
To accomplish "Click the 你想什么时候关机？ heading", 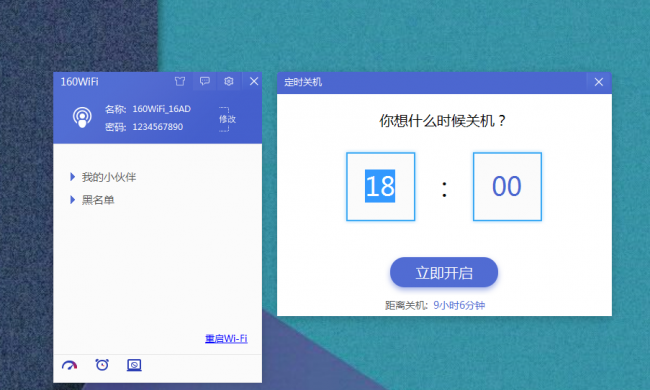I will 443,121.
